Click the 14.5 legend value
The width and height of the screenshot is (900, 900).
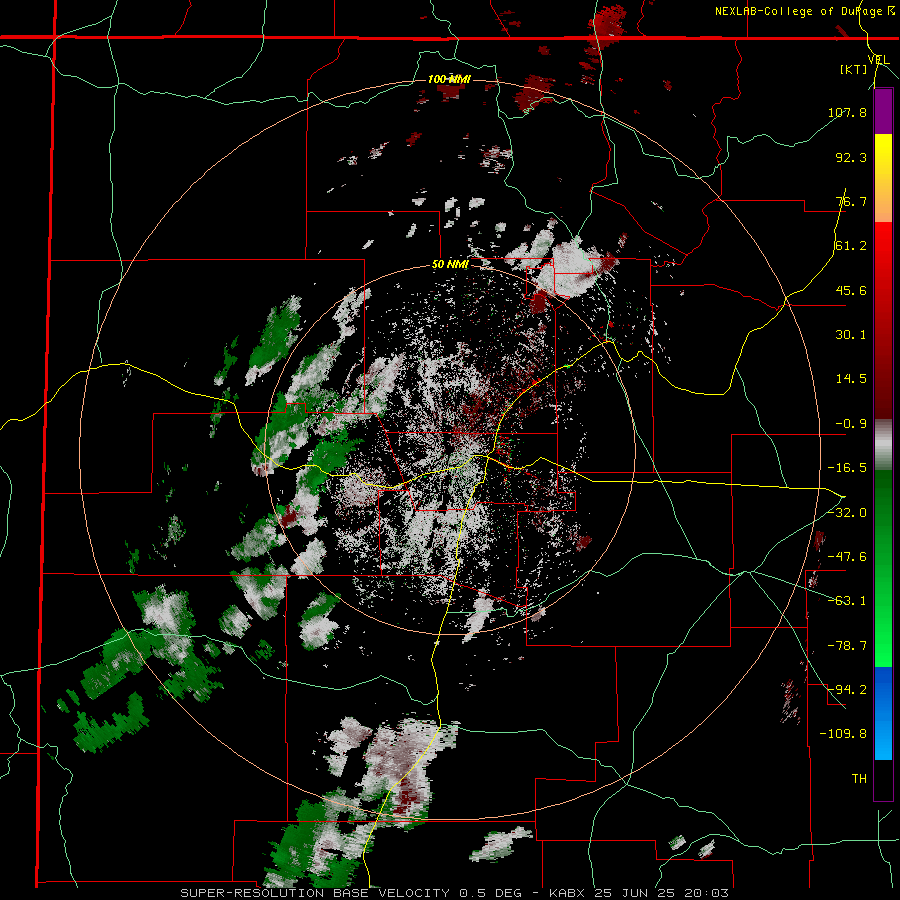coord(851,379)
